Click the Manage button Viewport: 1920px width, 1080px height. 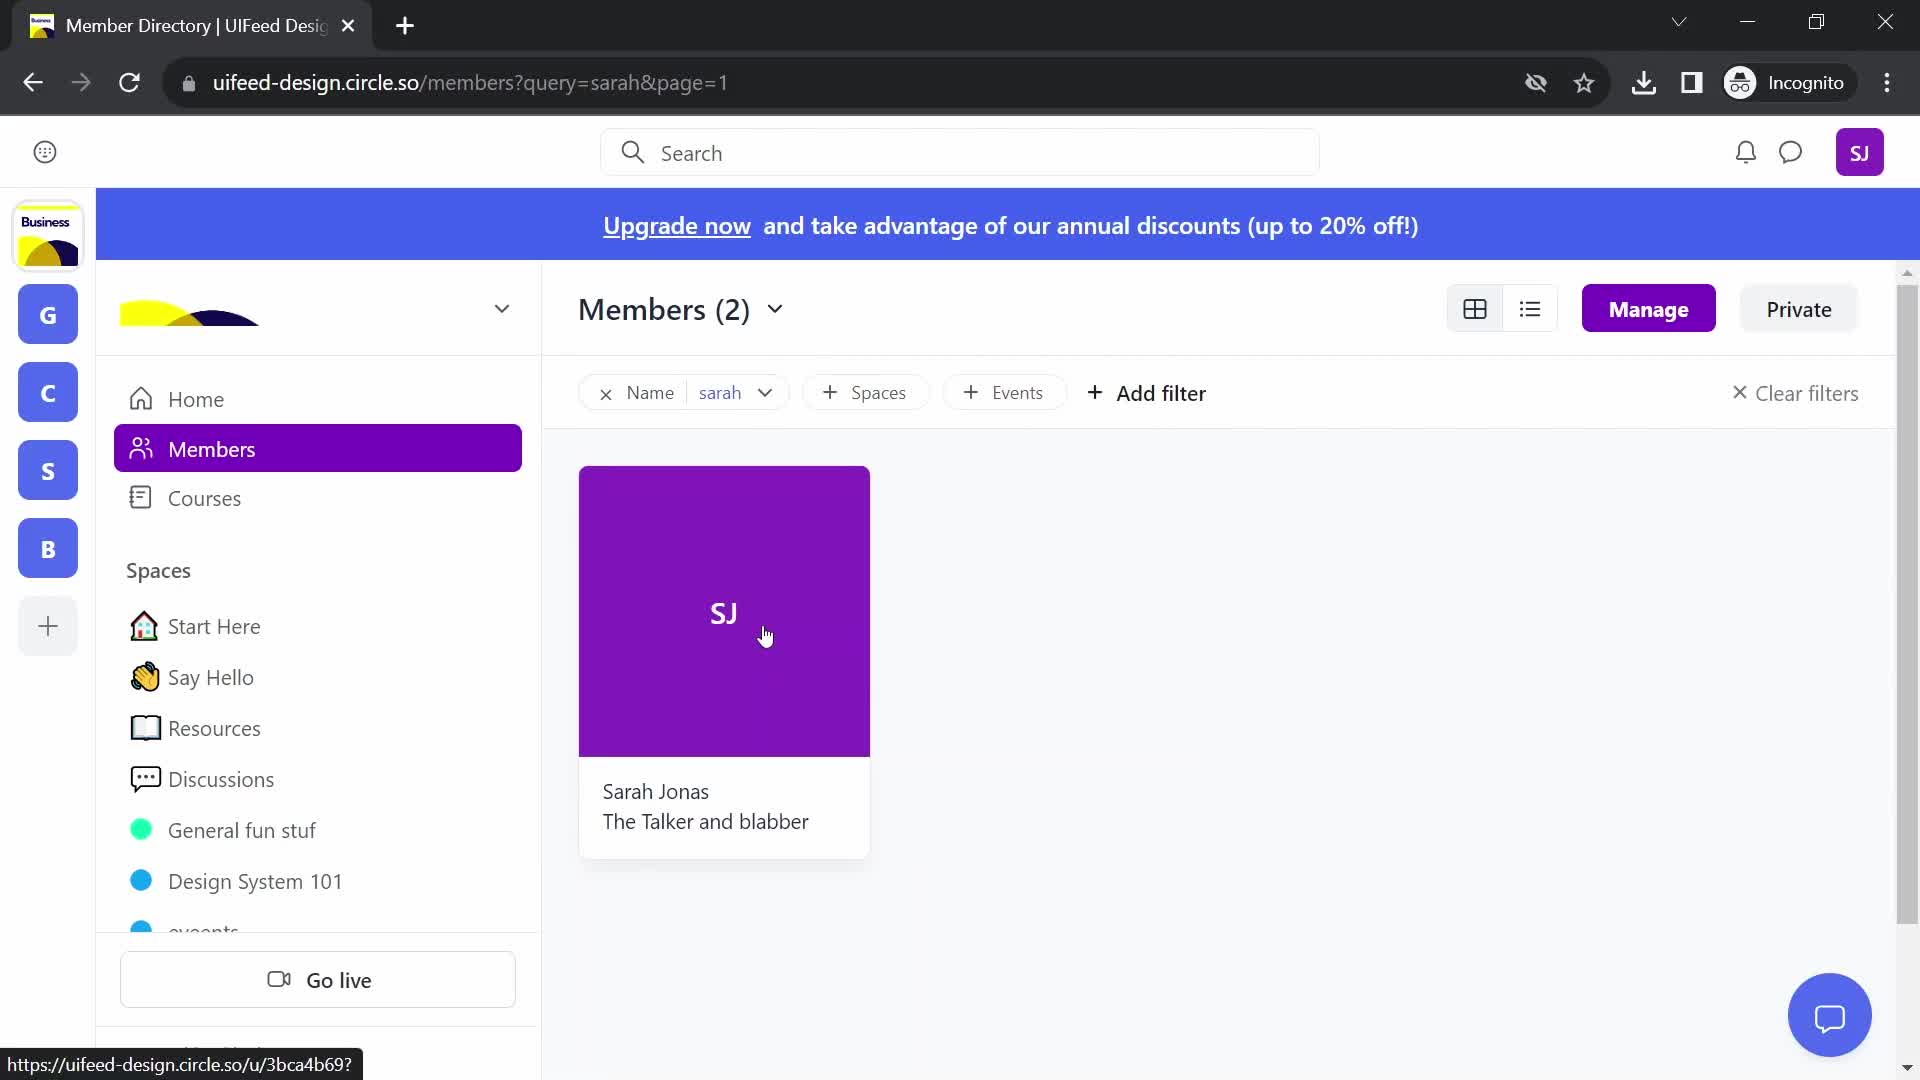click(1650, 309)
